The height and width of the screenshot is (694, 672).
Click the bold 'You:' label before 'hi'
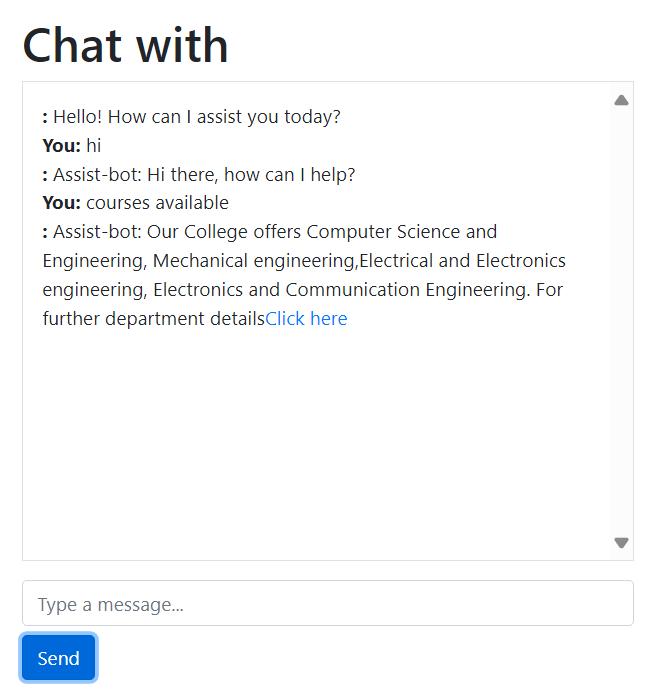pos(61,146)
